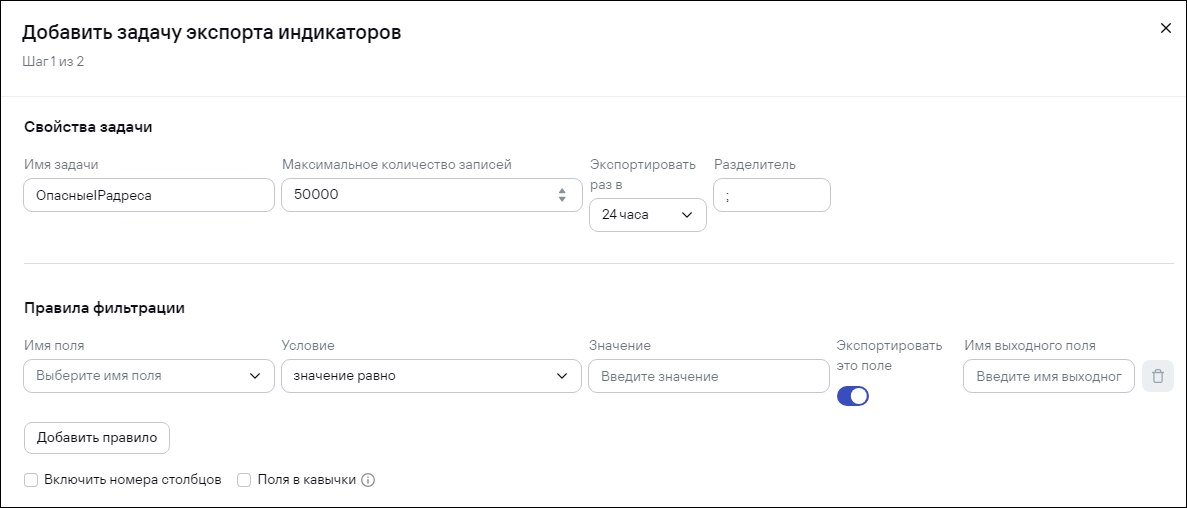1187x508 pixels.
Task: Delete the filter rule with trash icon
Action: pyautogui.click(x=1157, y=376)
